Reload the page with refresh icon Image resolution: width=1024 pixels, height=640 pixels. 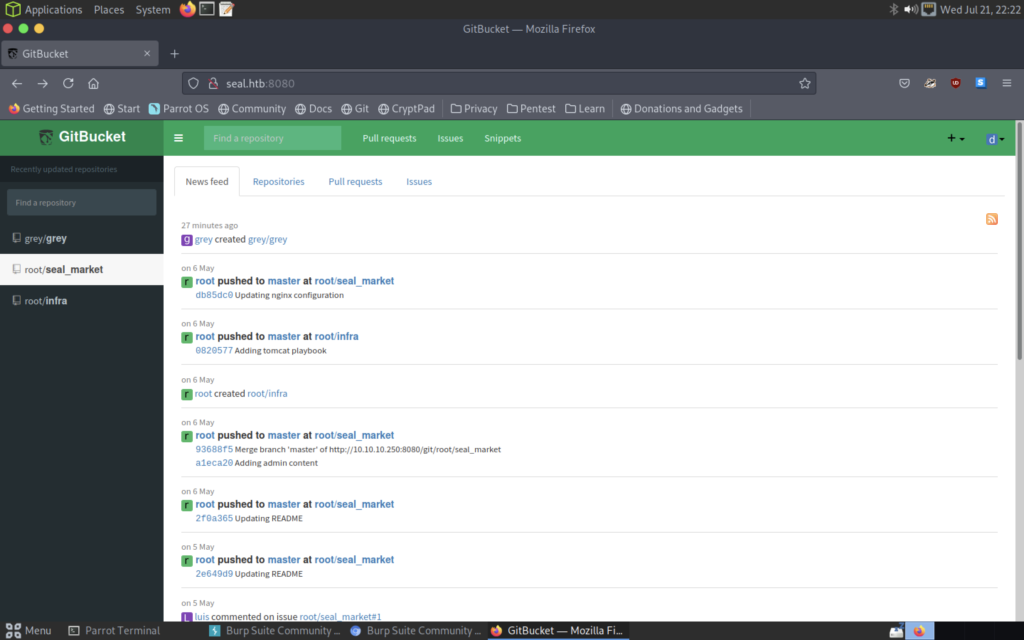pyautogui.click(x=68, y=83)
